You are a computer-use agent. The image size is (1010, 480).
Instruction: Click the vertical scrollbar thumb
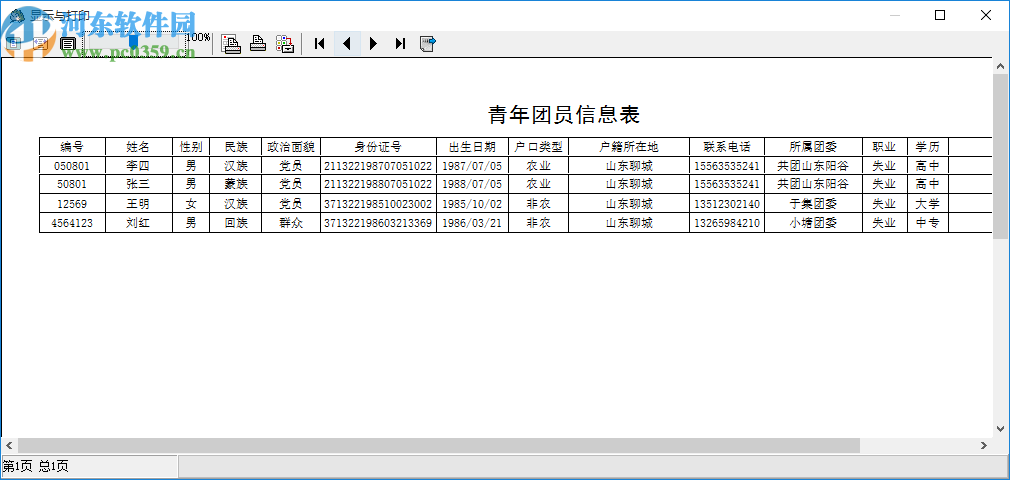pos(1001,157)
